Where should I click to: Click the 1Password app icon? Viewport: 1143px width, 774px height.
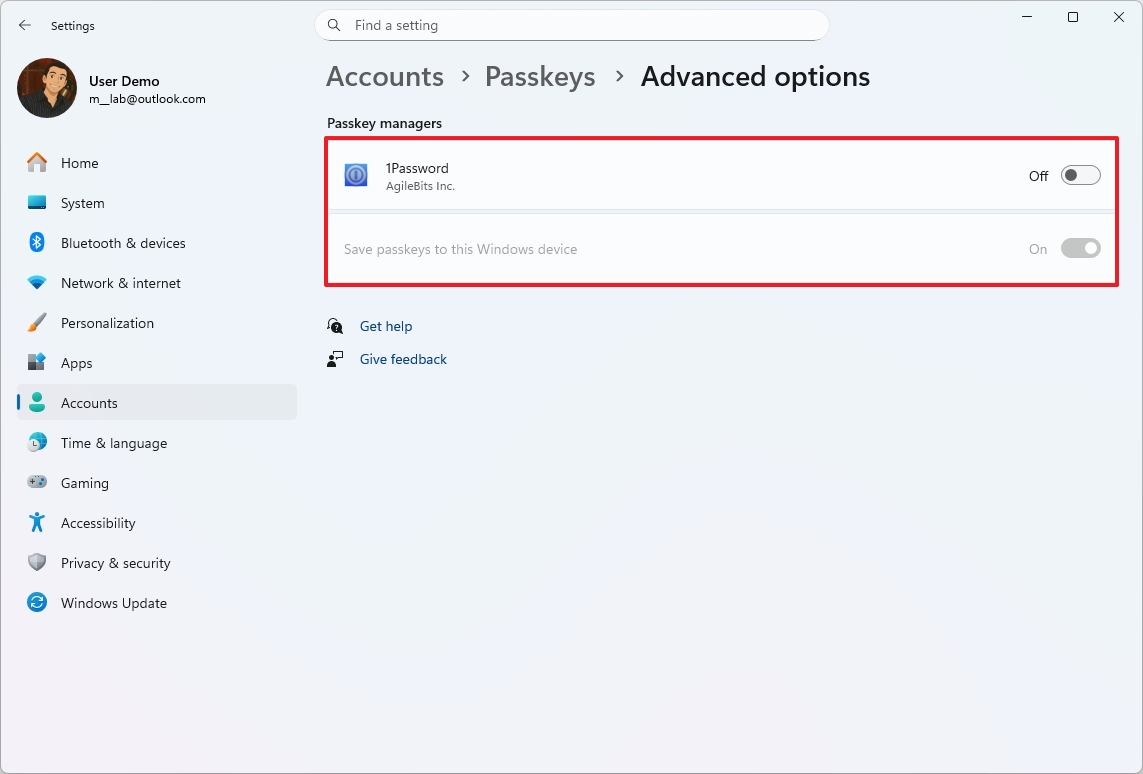(x=355, y=174)
